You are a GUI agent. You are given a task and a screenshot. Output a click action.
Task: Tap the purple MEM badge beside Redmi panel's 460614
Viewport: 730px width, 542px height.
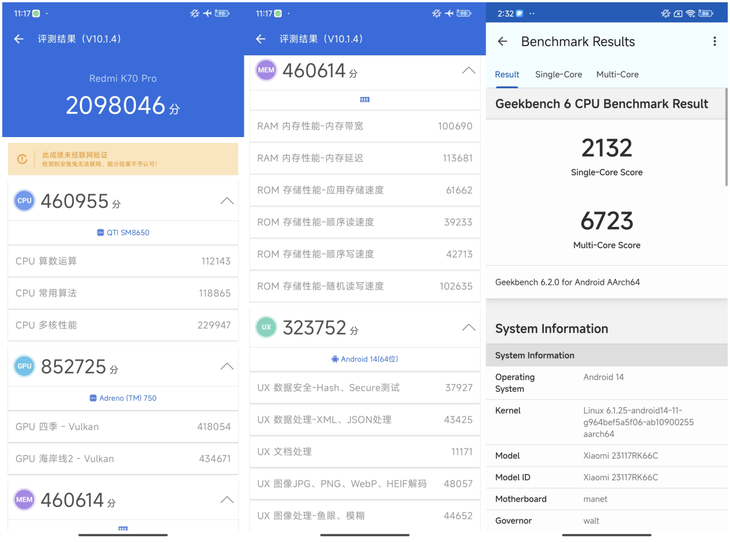pyautogui.click(x=24, y=500)
